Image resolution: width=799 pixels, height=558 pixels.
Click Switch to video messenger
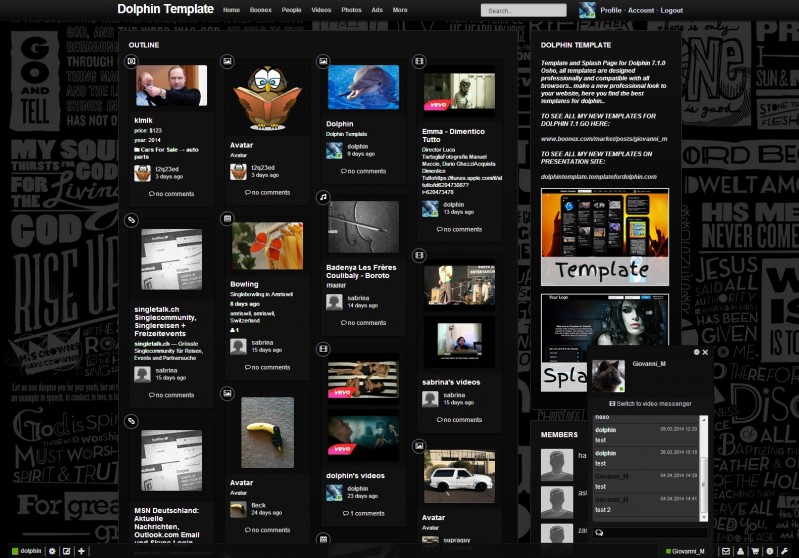click(x=650, y=404)
